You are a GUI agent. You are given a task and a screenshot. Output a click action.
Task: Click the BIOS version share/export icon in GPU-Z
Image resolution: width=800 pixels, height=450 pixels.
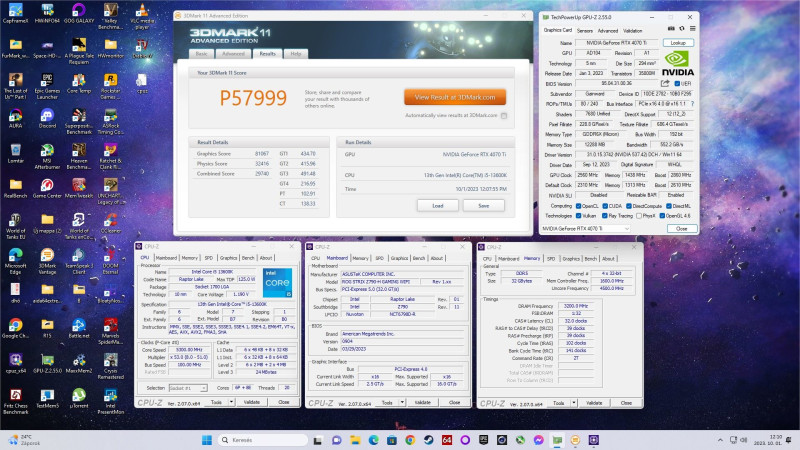pos(665,83)
